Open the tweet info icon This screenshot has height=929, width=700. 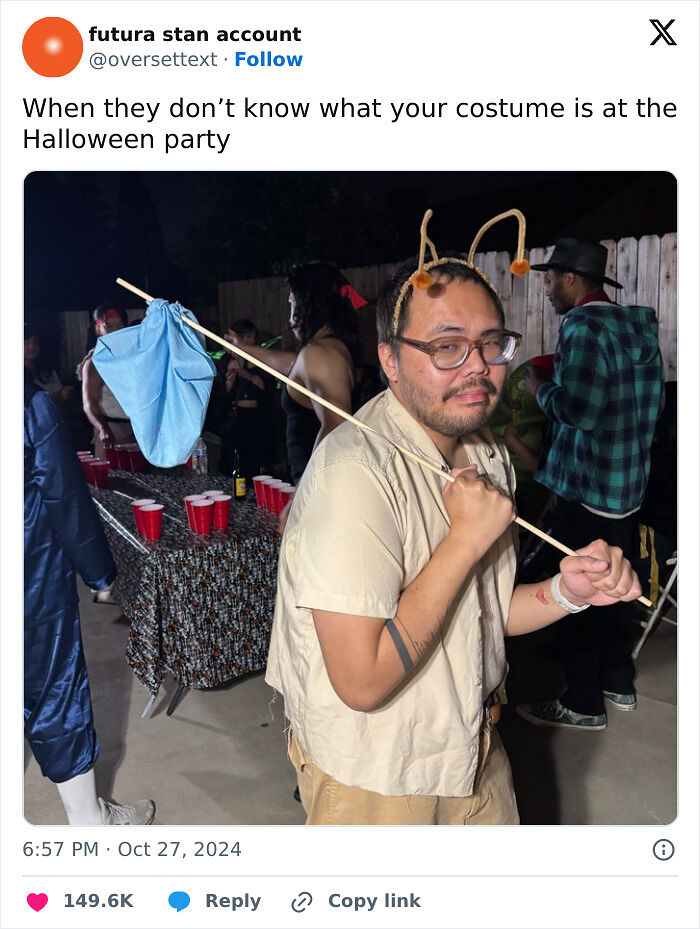coord(663,850)
